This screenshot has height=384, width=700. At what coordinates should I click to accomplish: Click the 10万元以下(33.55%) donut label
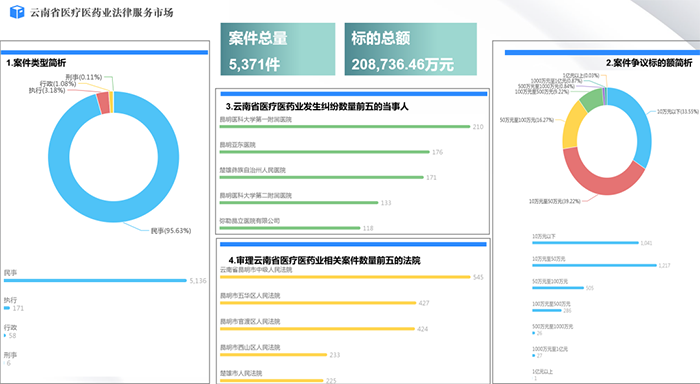(x=678, y=112)
